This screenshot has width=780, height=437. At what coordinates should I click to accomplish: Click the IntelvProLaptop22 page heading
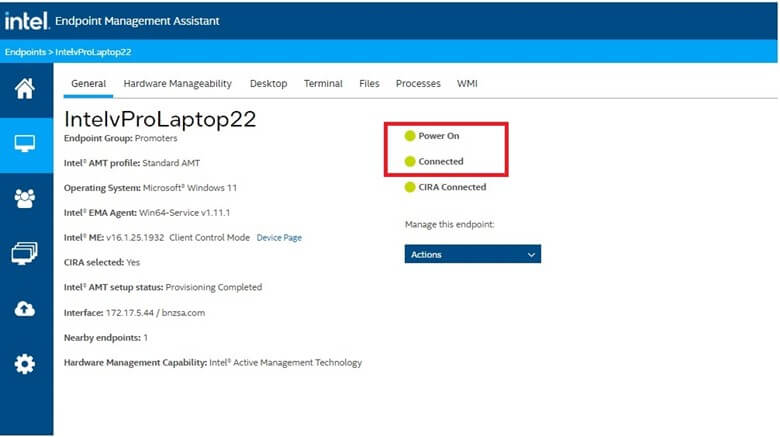coord(160,119)
